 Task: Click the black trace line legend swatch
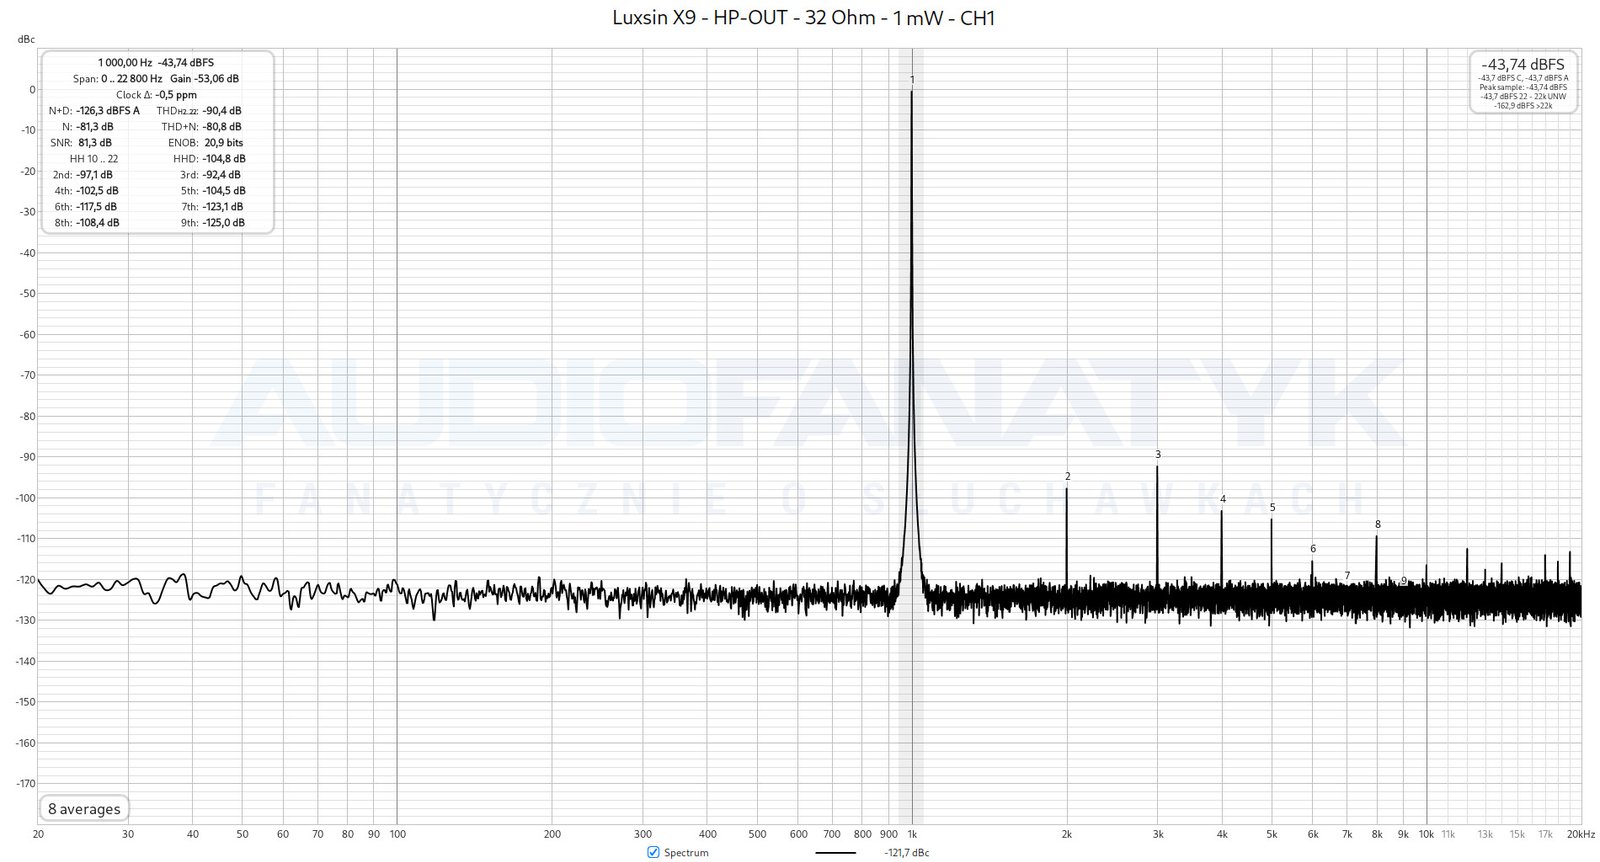point(835,853)
